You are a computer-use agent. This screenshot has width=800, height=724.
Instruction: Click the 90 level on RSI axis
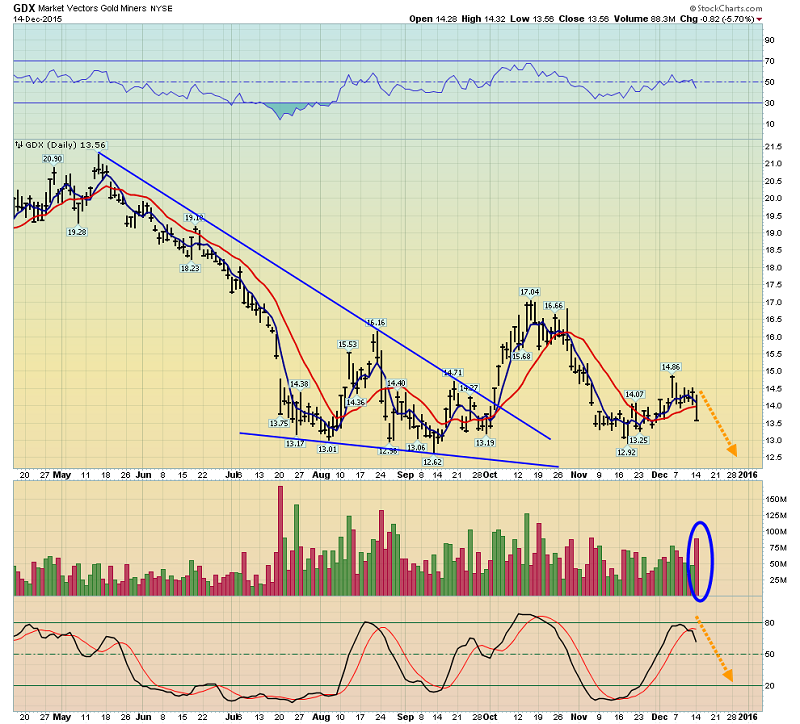point(770,40)
